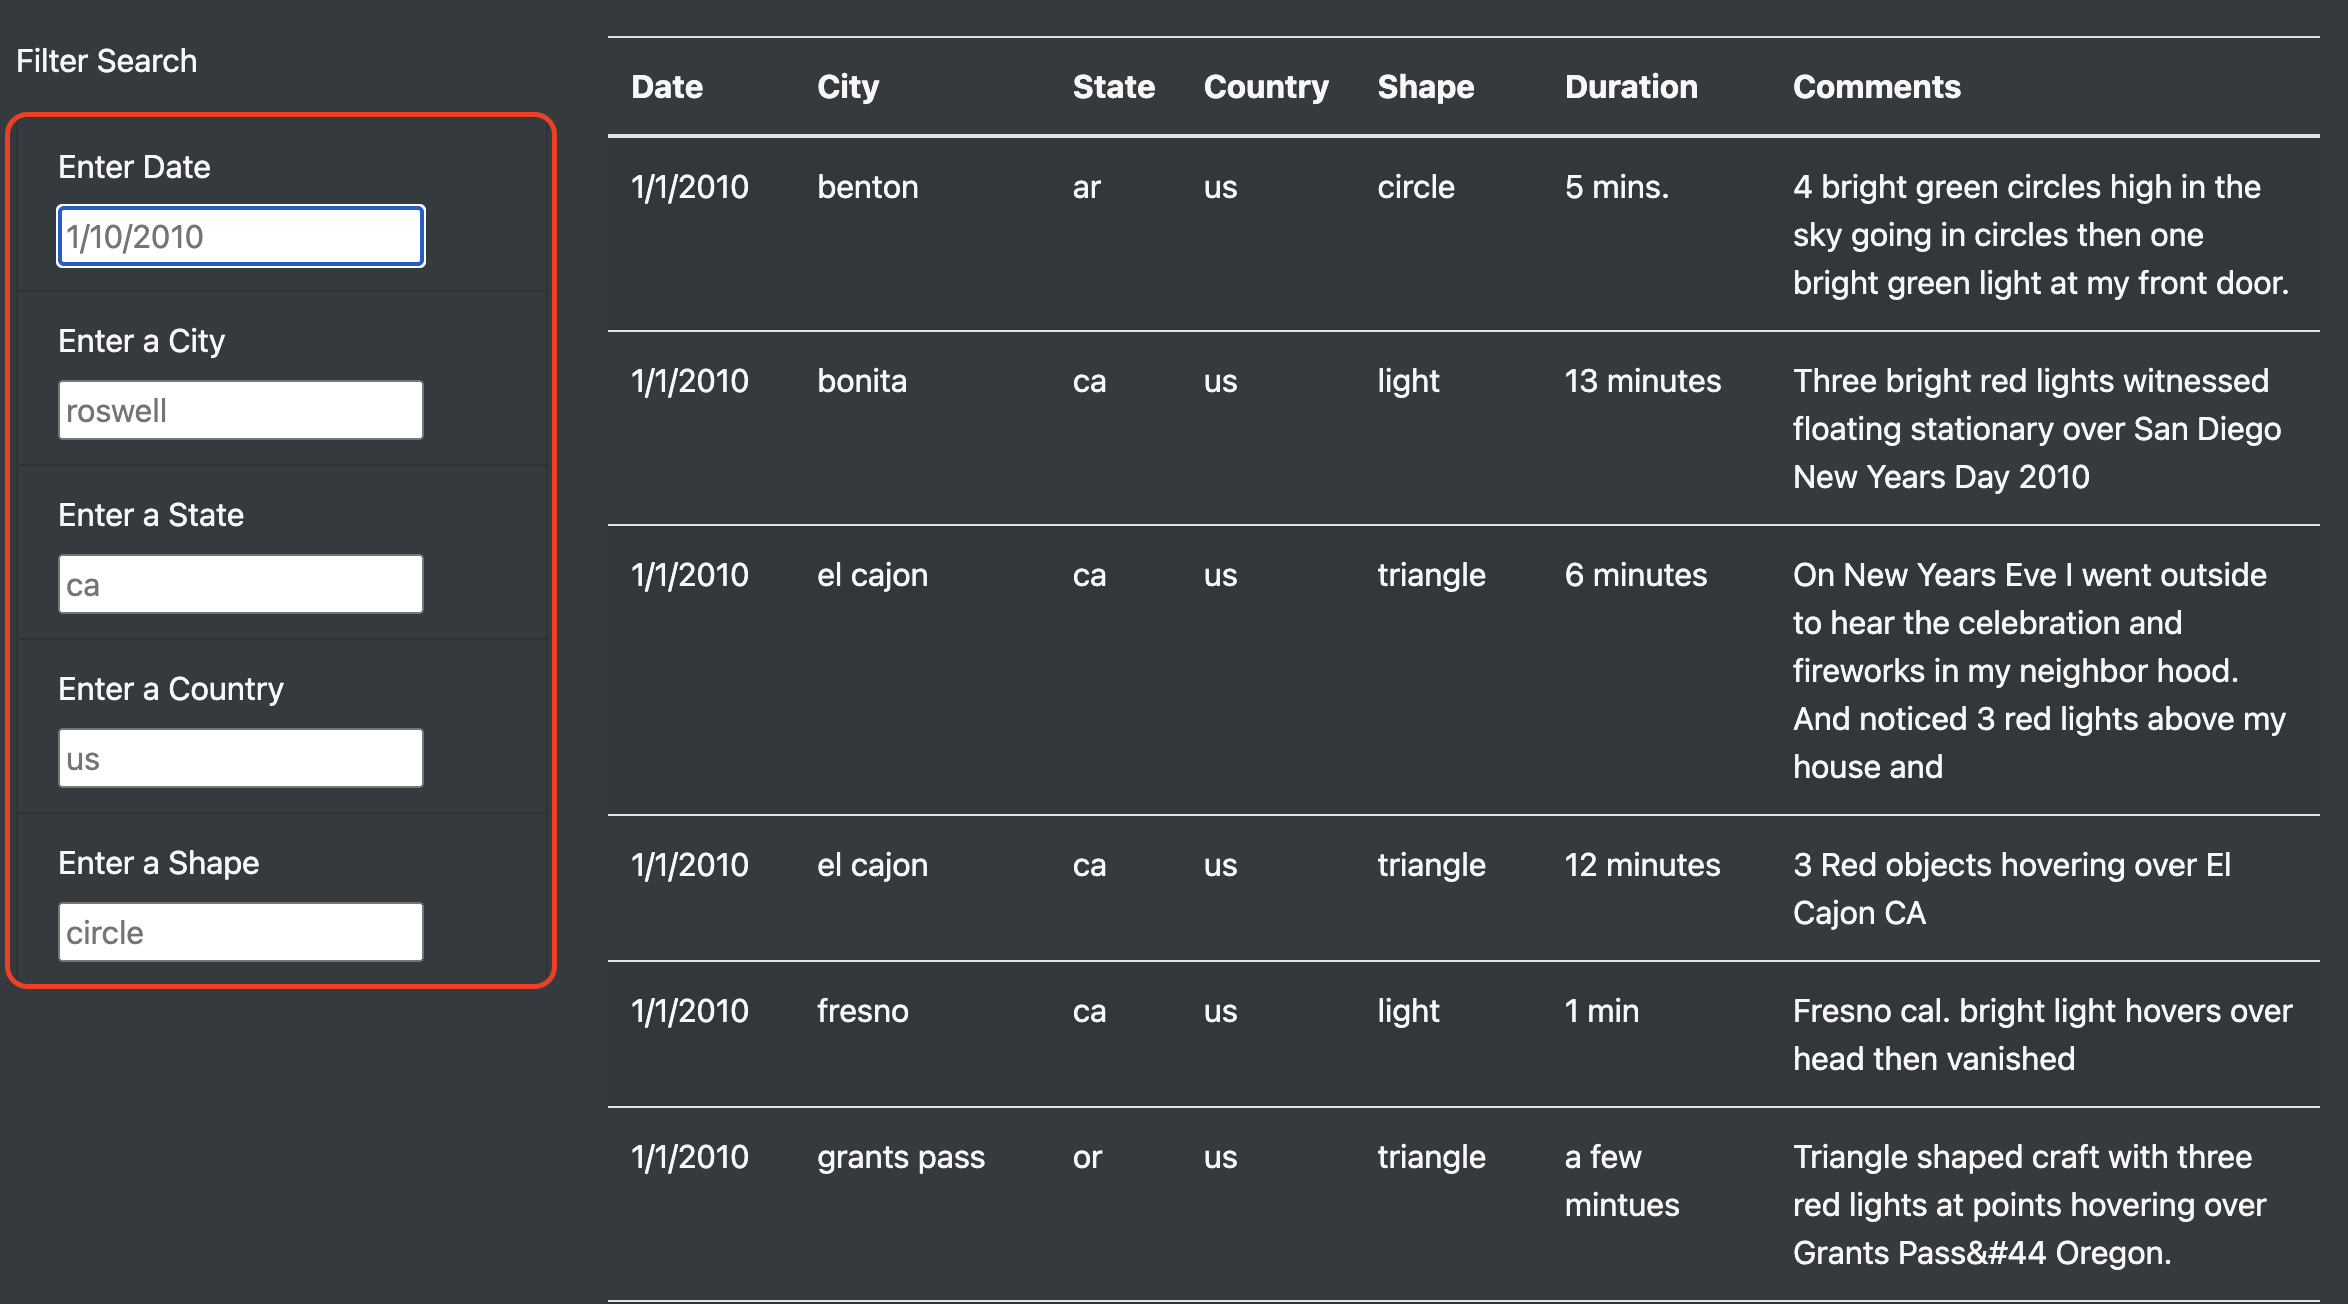Select the State column header
2348x1304 pixels.
pos(1113,87)
